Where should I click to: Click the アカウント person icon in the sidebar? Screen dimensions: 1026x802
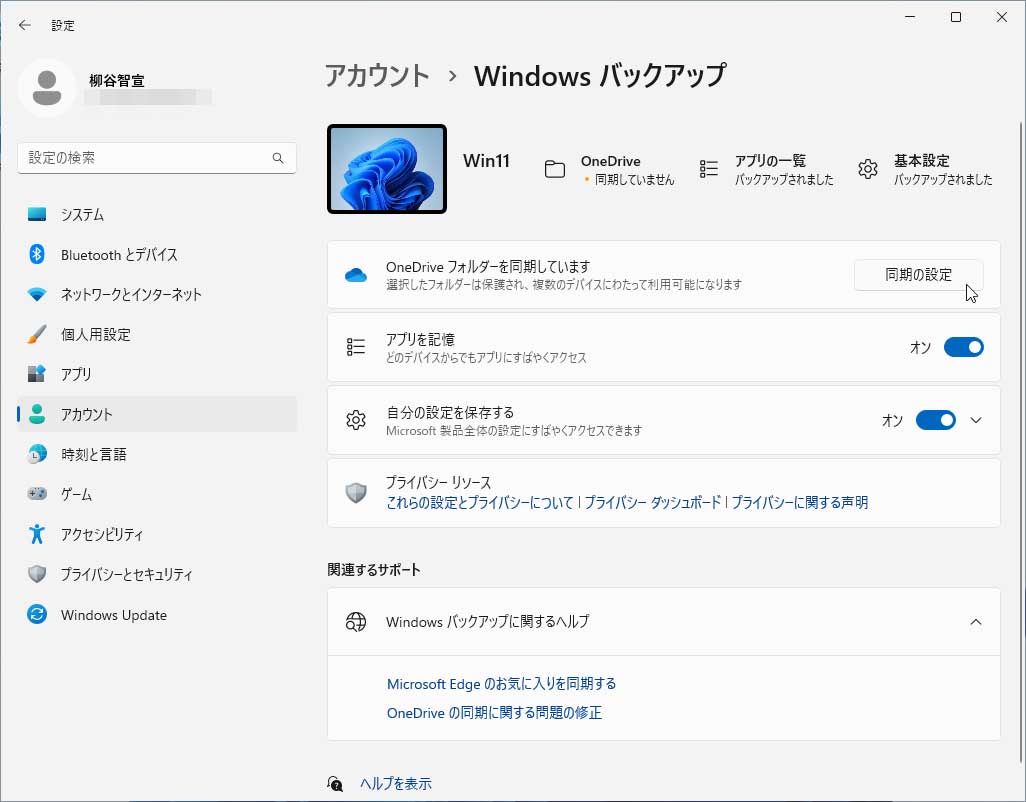point(37,414)
